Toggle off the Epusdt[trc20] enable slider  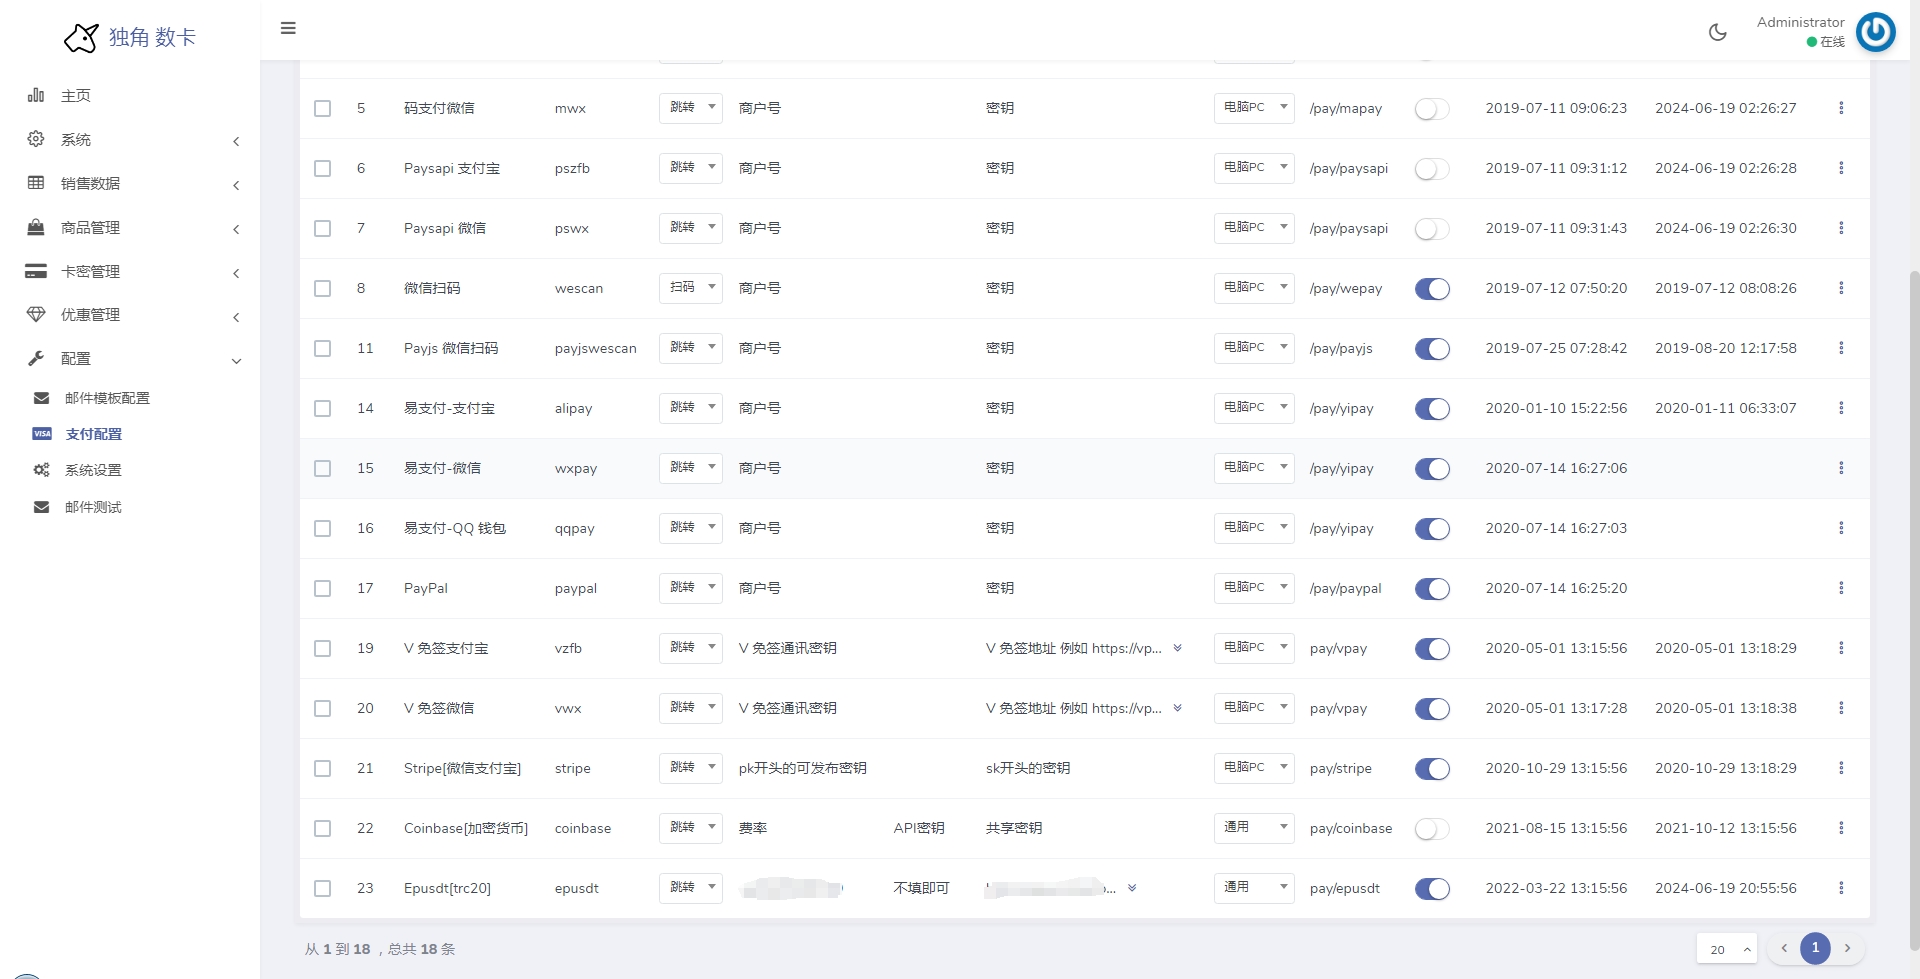click(x=1432, y=889)
